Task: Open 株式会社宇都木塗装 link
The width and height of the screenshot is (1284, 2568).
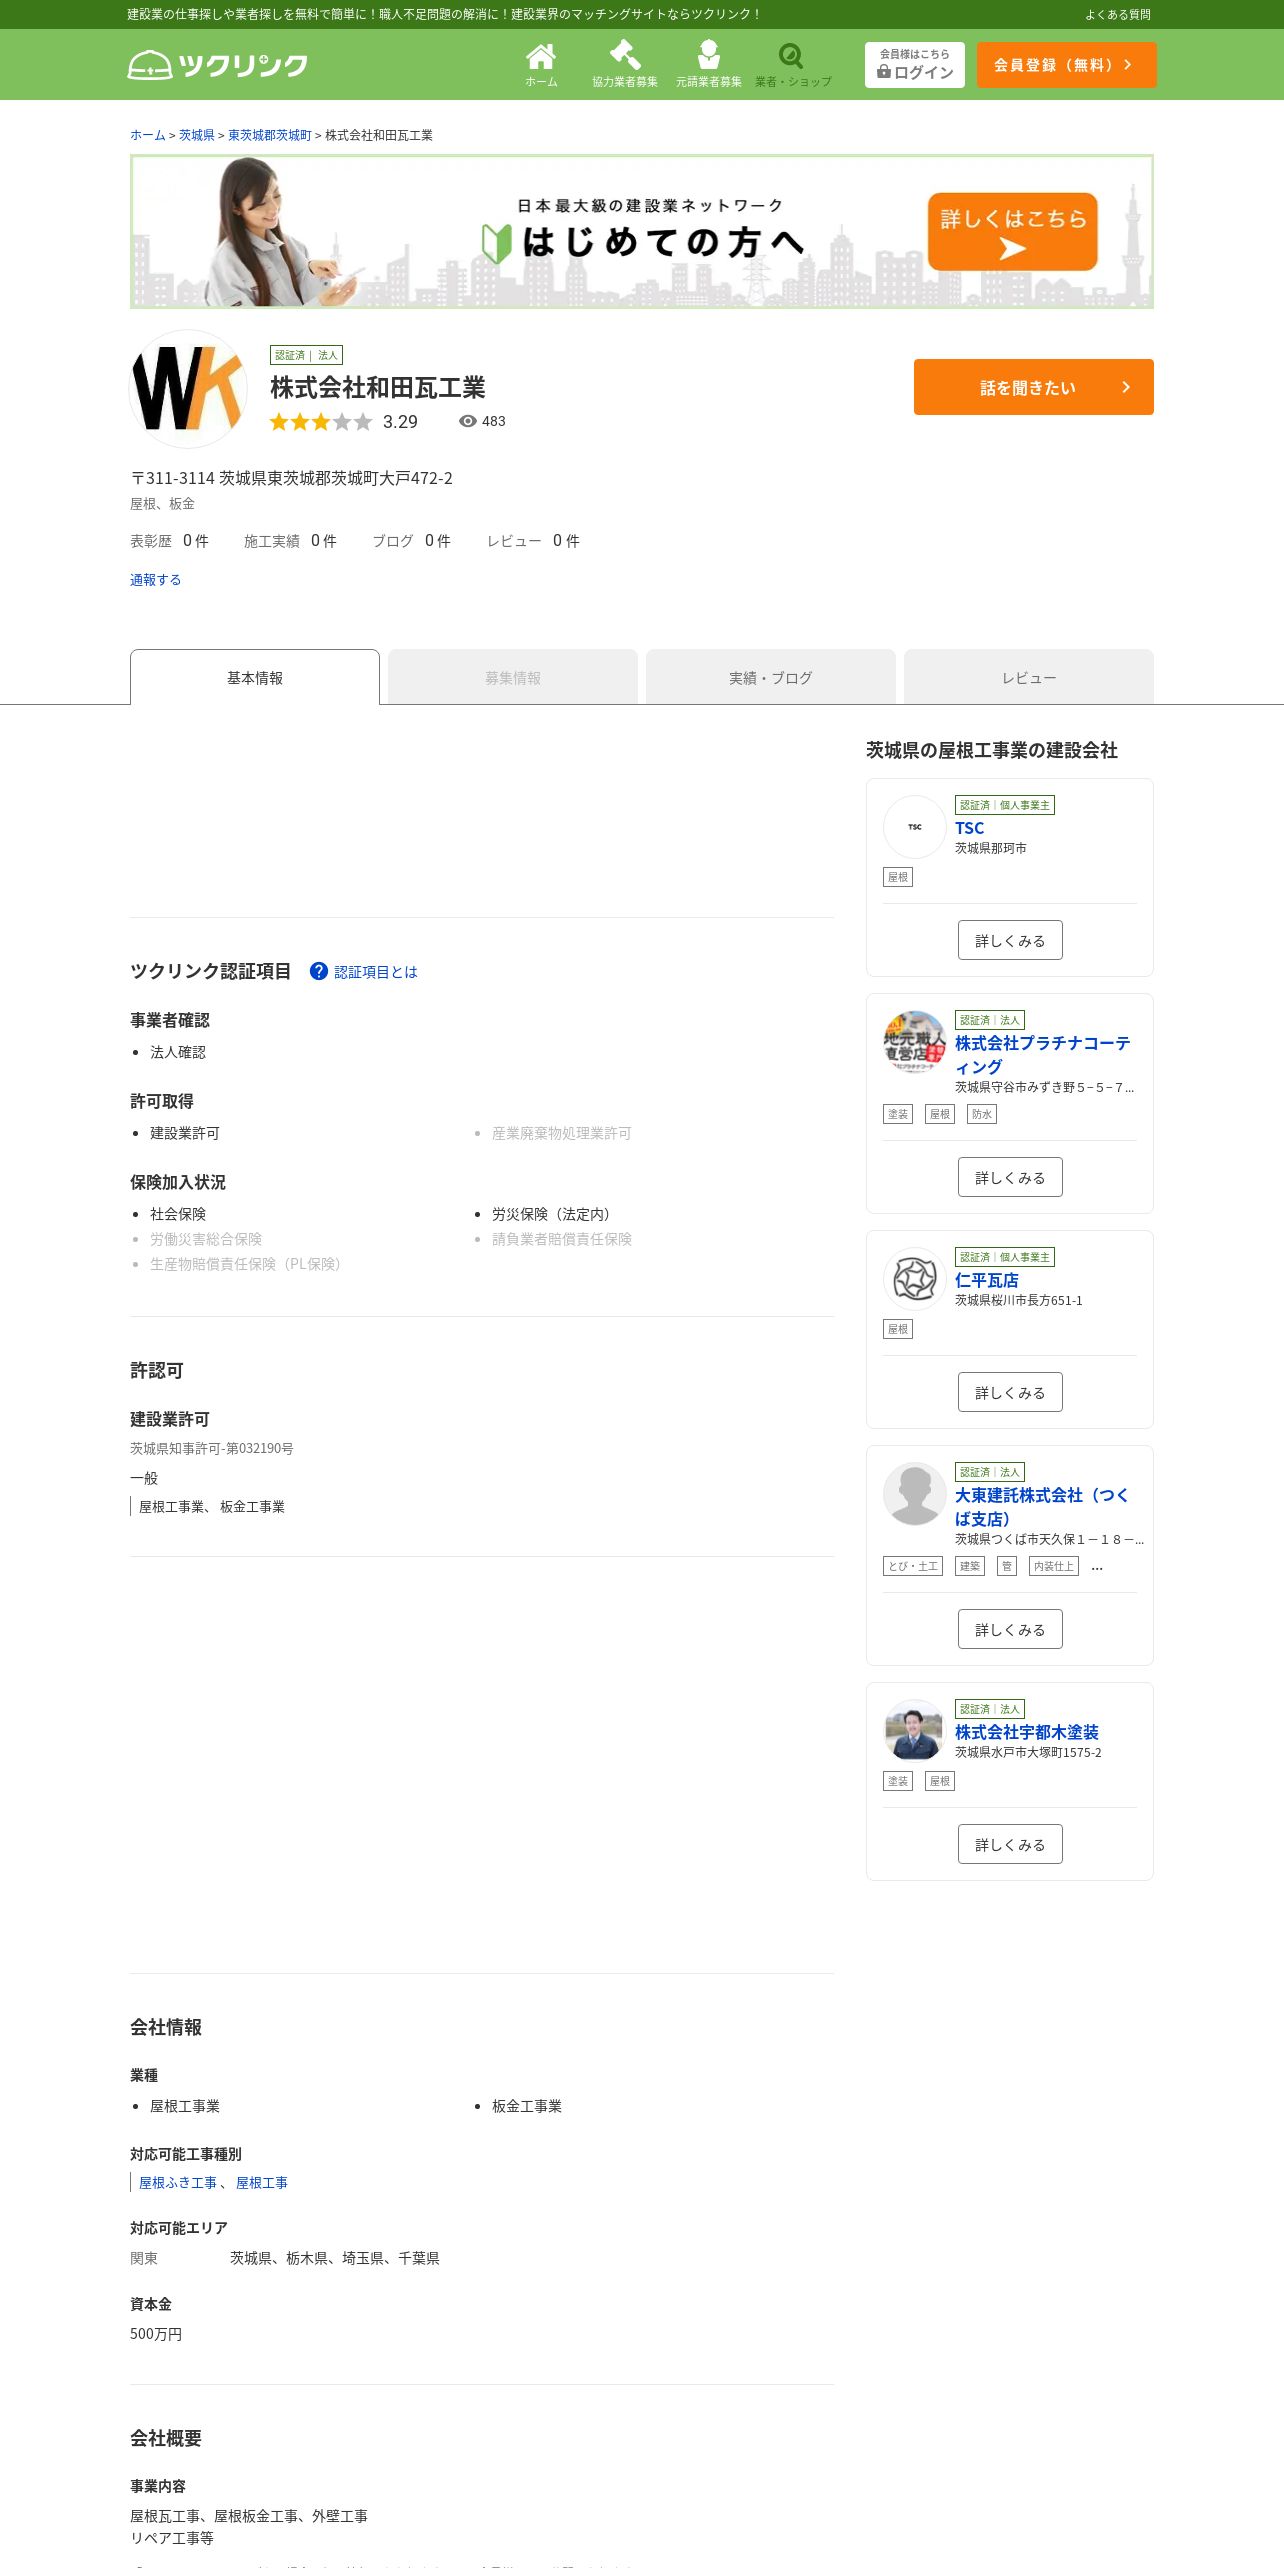Action: pyautogui.click(x=1027, y=1732)
